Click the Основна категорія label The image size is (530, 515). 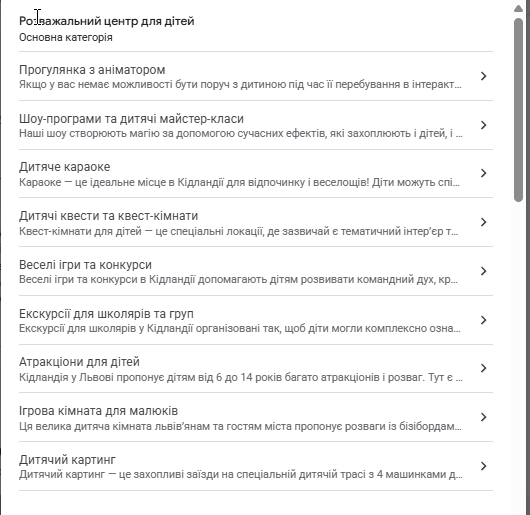pos(66,37)
